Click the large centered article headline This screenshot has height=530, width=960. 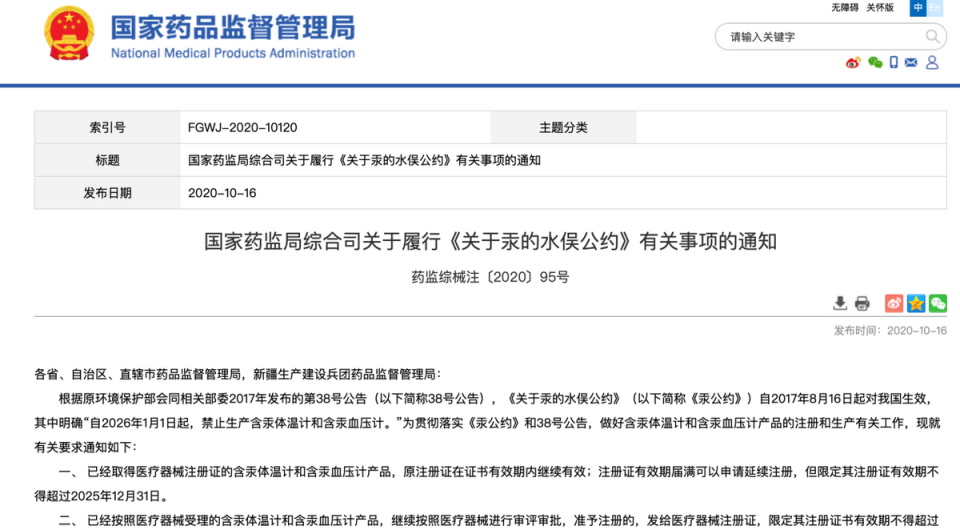pyautogui.click(x=490, y=241)
